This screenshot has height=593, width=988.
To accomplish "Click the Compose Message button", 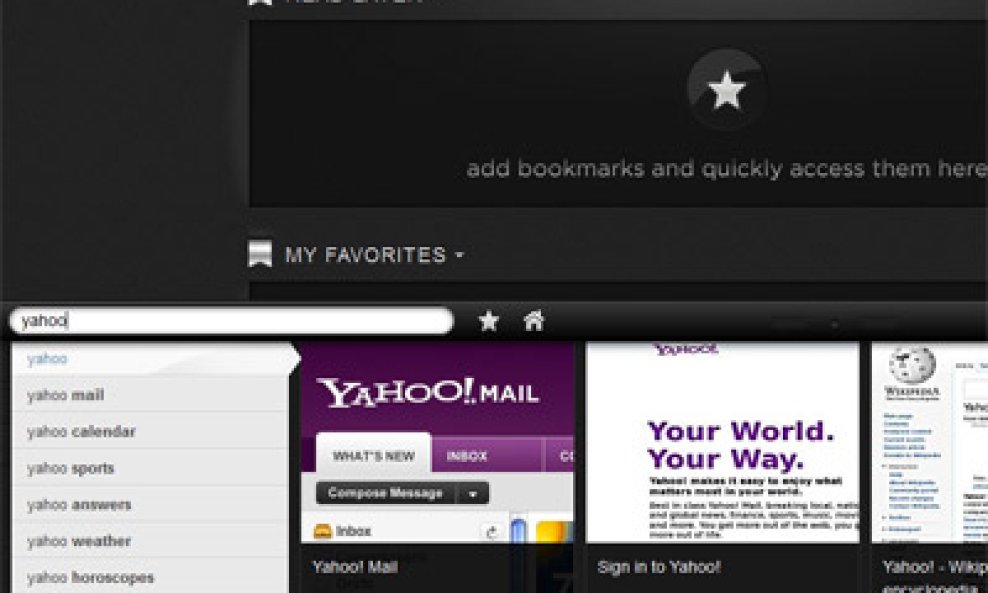I will point(385,493).
